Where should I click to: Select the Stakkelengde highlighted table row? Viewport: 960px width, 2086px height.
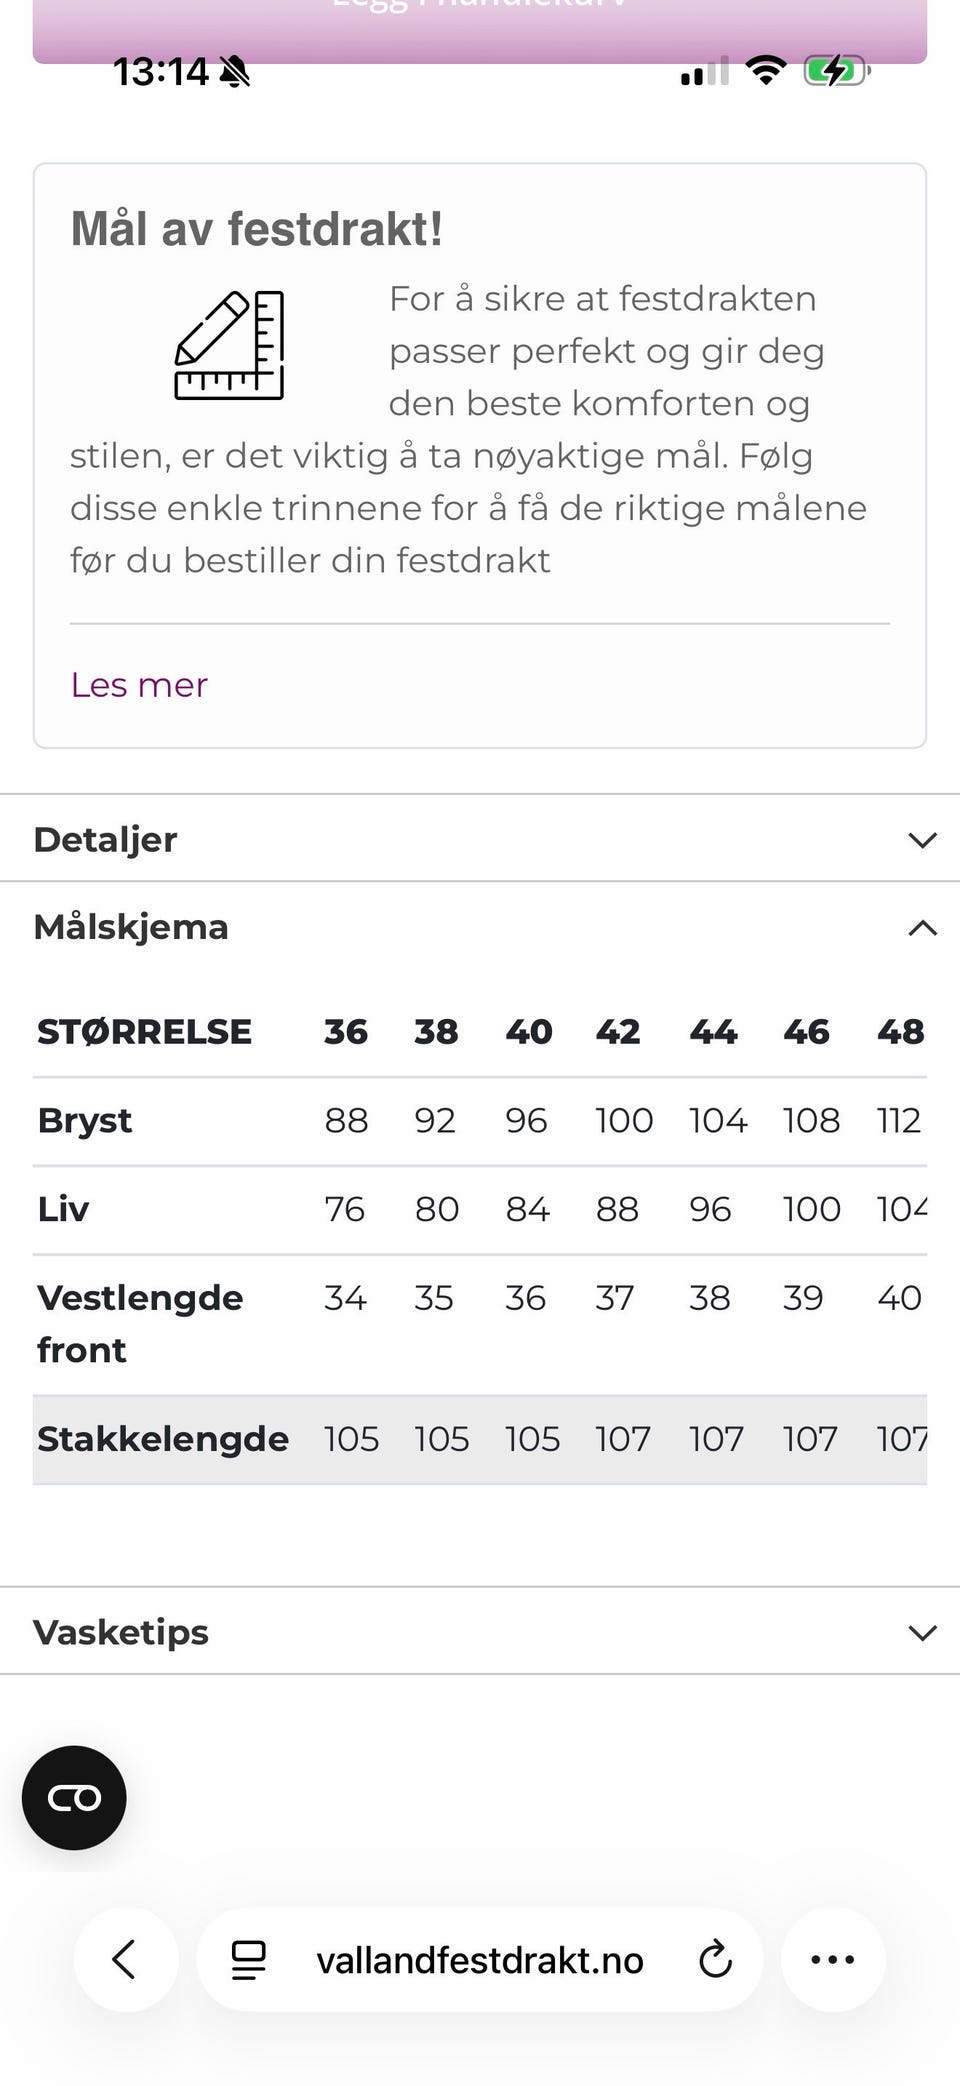(480, 1439)
